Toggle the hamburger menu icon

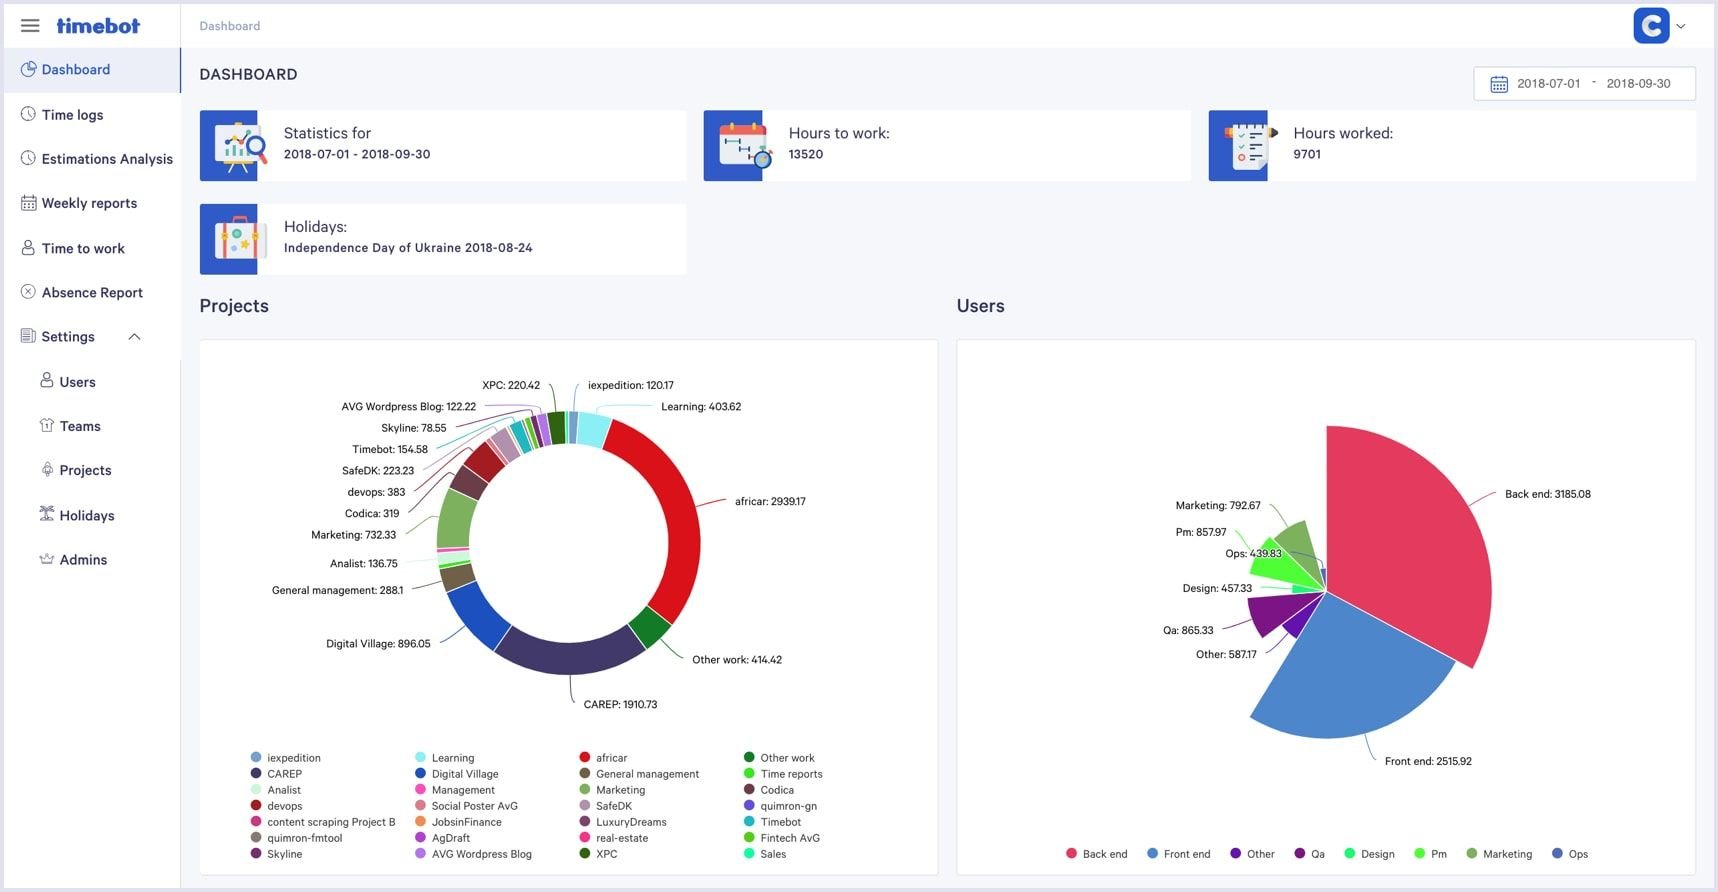[30, 26]
